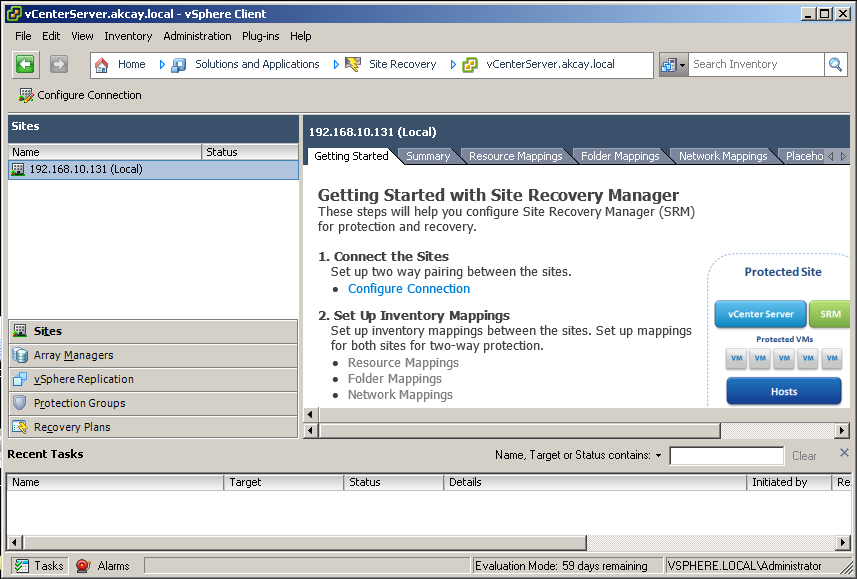Click the Alarms bell icon in status bar
This screenshot has width=857, height=579.
tap(83, 566)
